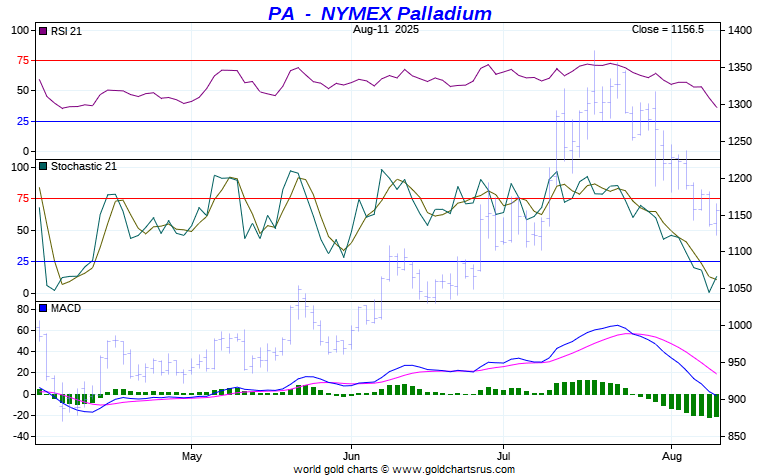Click the 'Aug-11 2025' date label
This screenshot has width=760, height=475.
click(386, 29)
